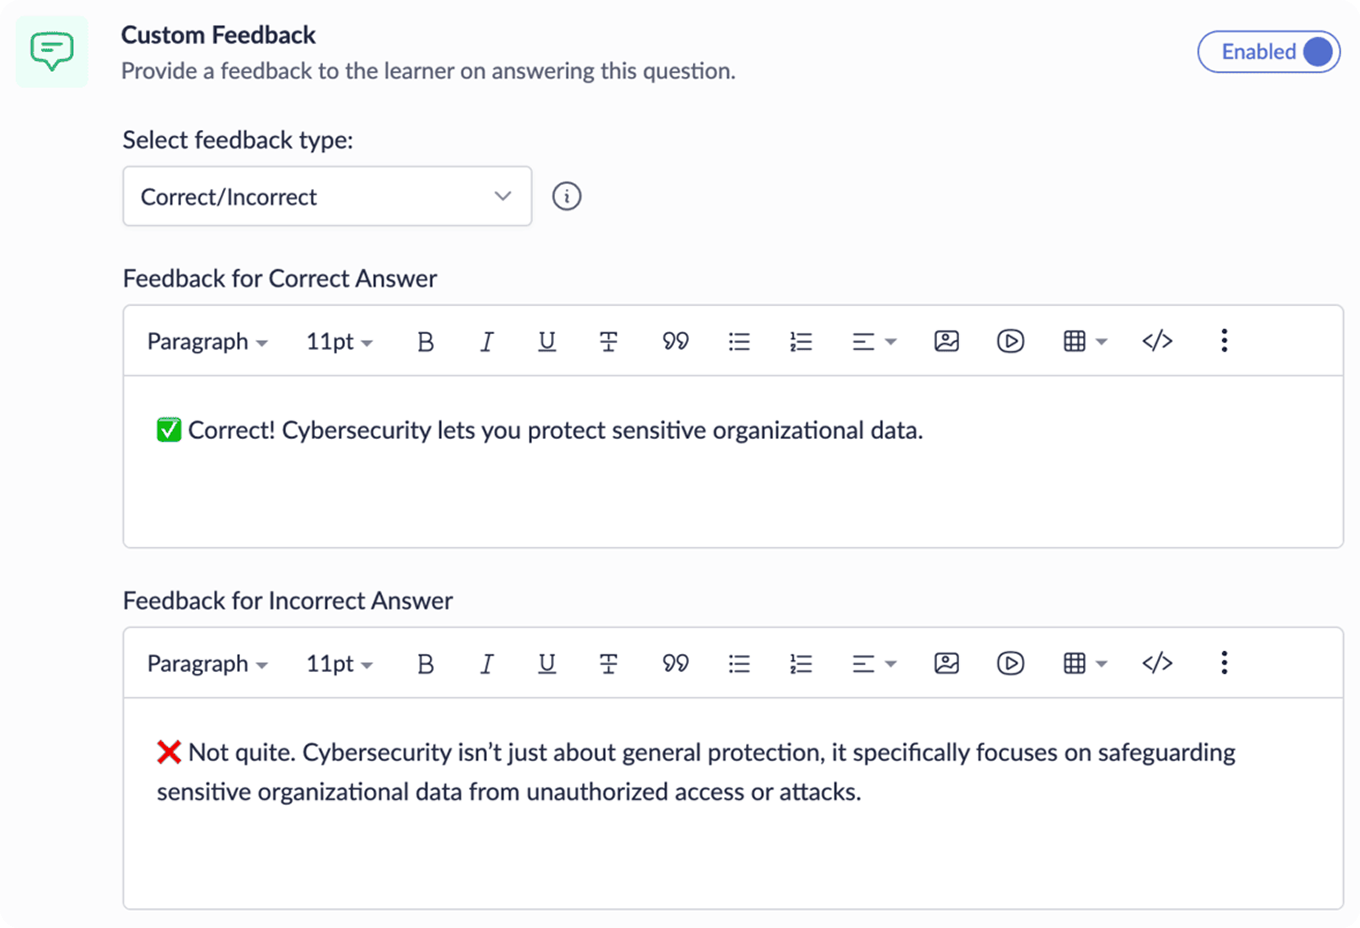
Task: View the info tooltip beside the feedback type dropdown
Action: pyautogui.click(x=566, y=196)
